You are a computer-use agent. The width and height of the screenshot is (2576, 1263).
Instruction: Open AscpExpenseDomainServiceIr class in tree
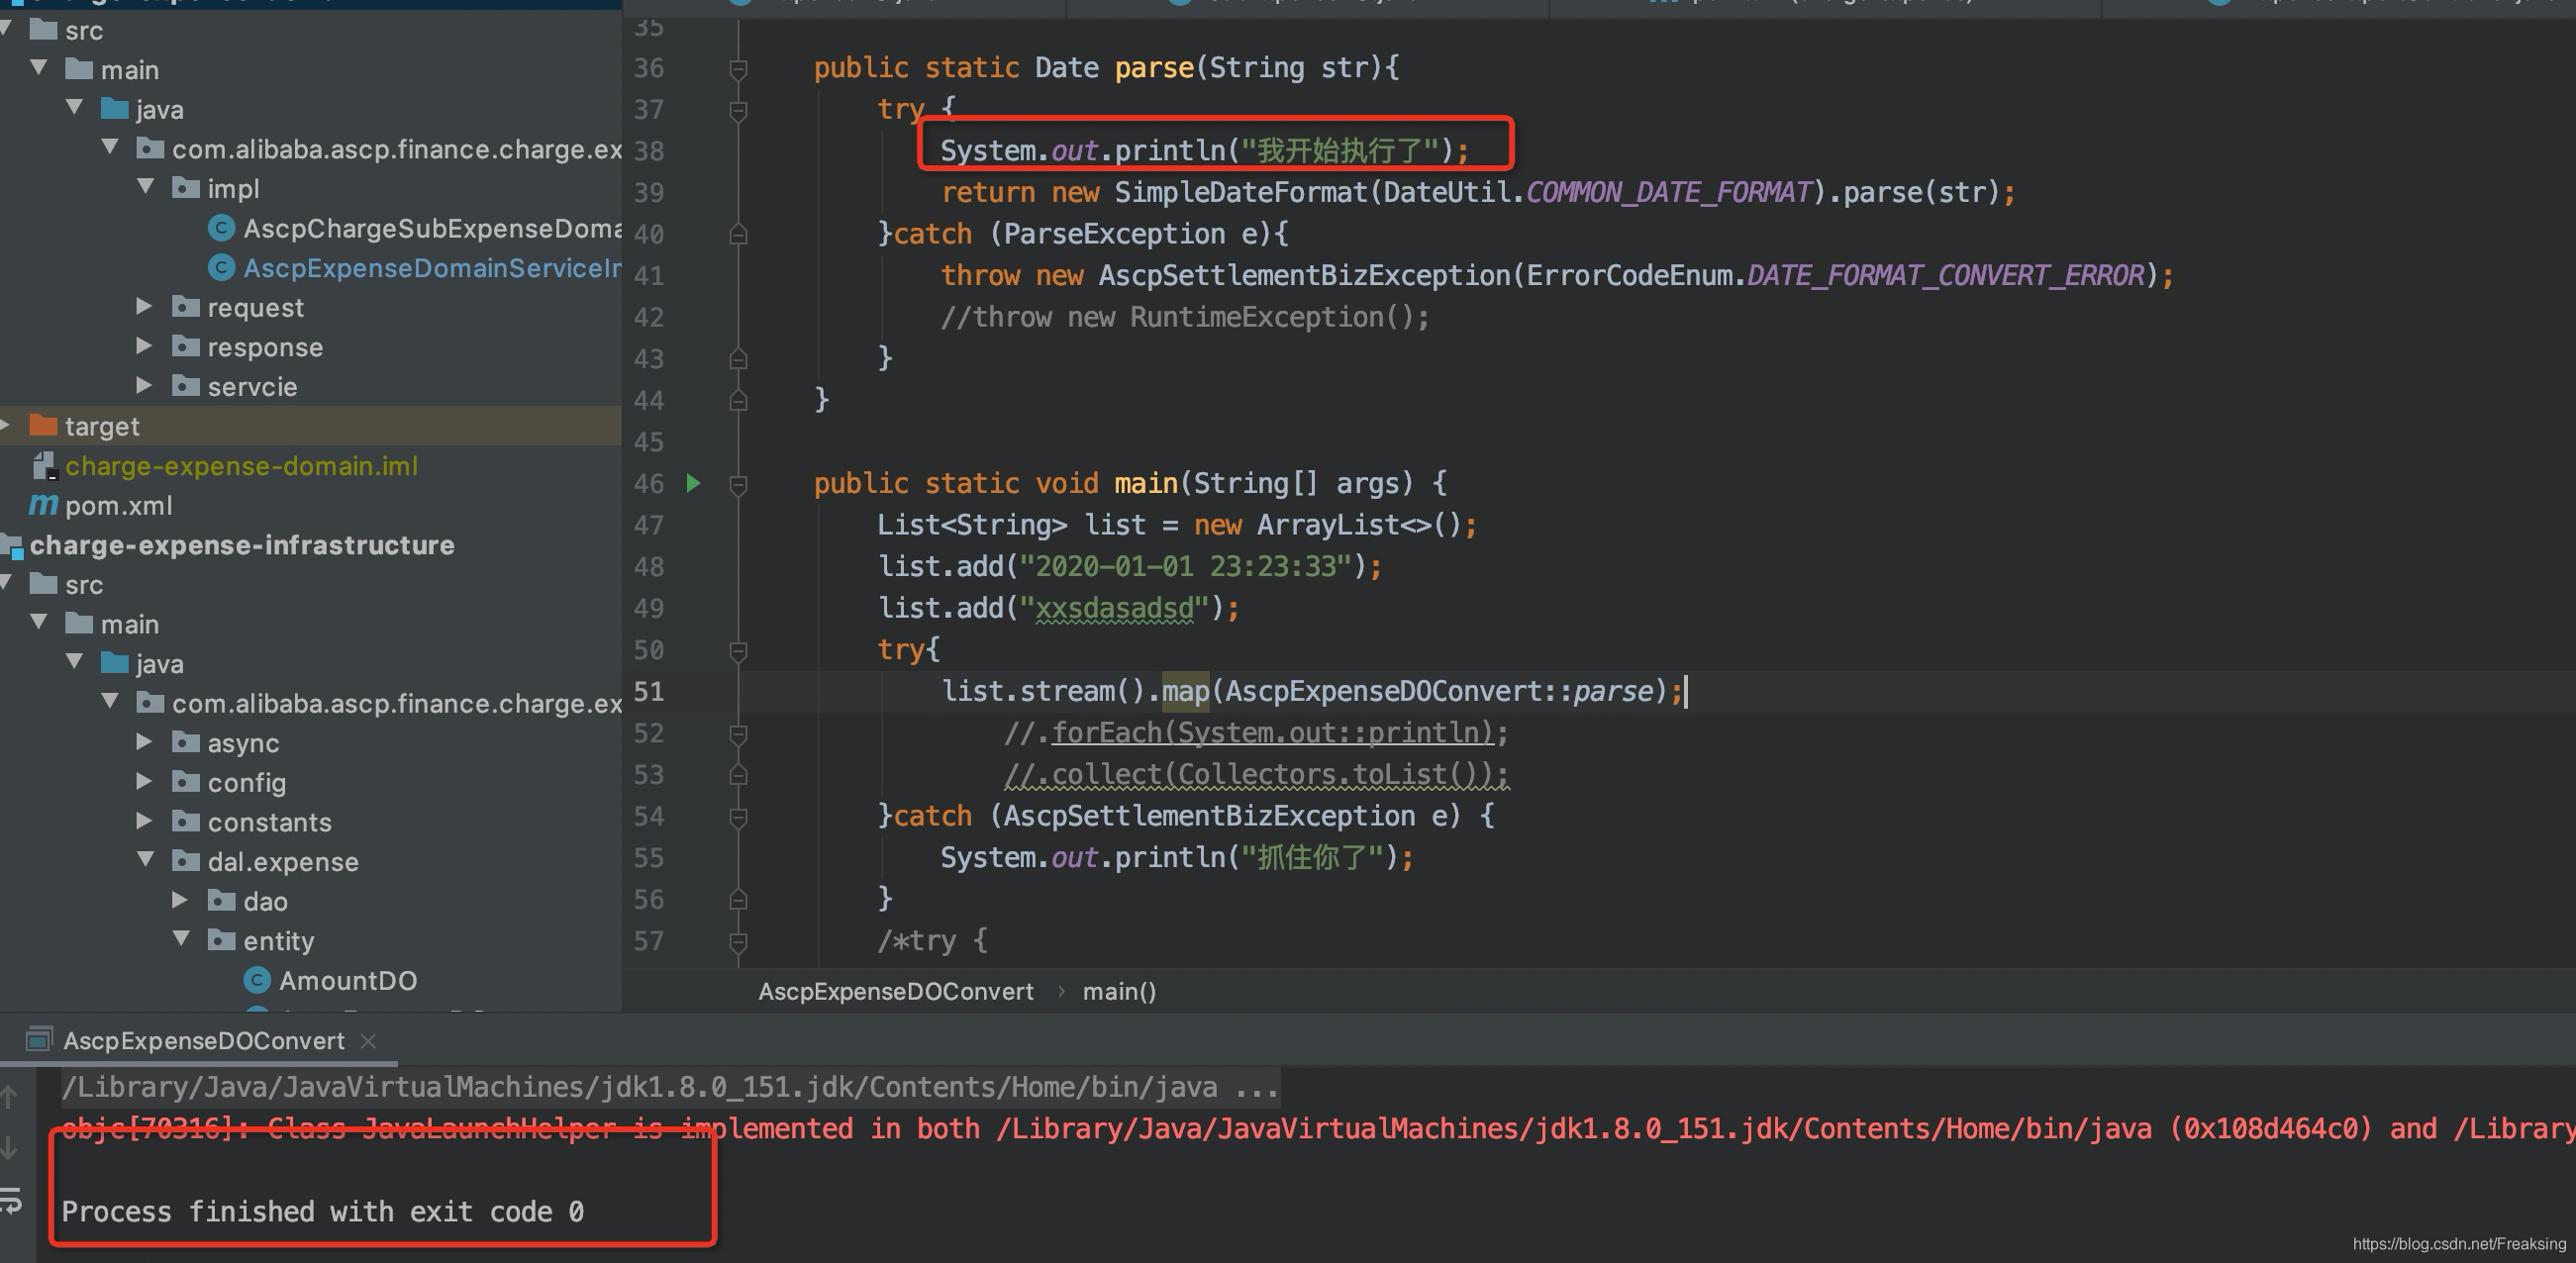(432, 268)
